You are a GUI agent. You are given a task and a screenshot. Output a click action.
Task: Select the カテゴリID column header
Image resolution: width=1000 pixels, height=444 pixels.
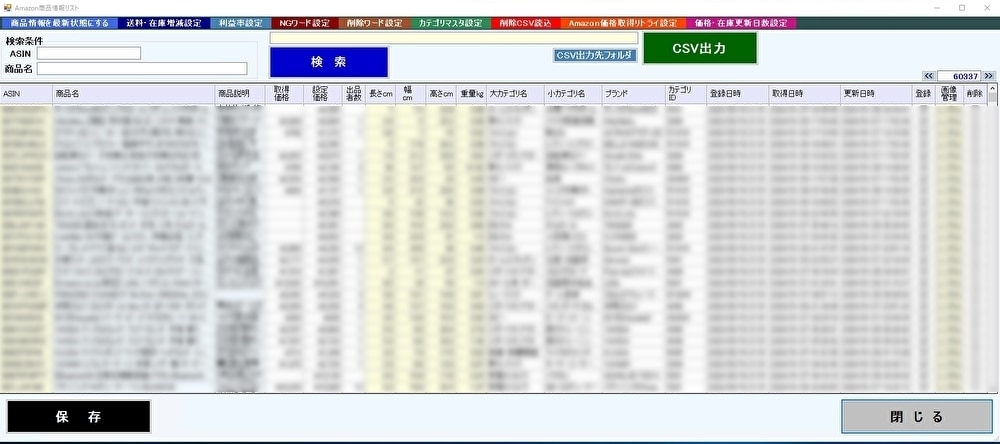point(685,94)
